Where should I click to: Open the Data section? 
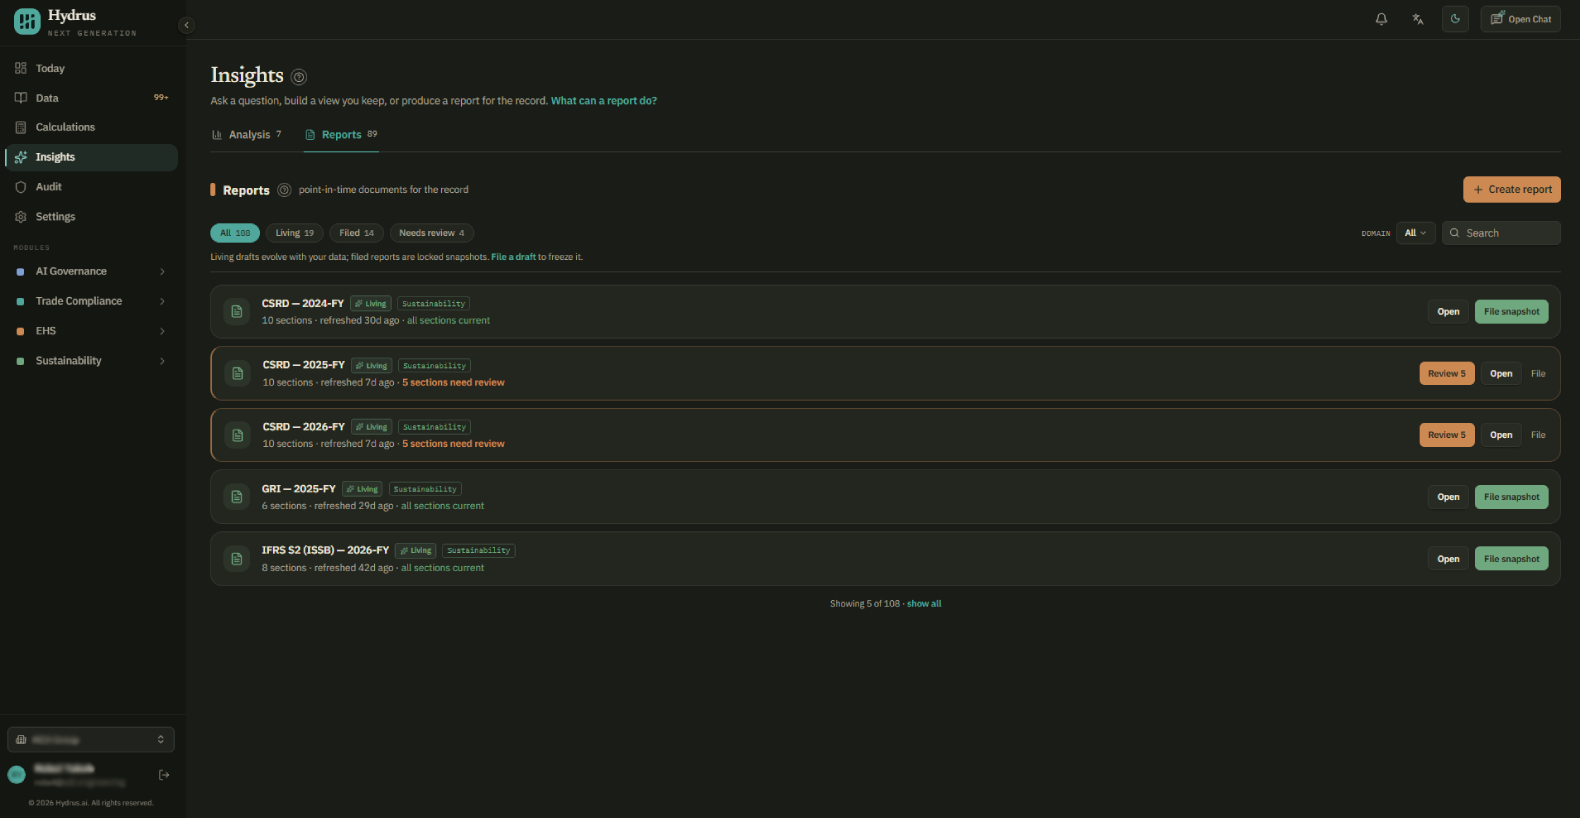91,98
